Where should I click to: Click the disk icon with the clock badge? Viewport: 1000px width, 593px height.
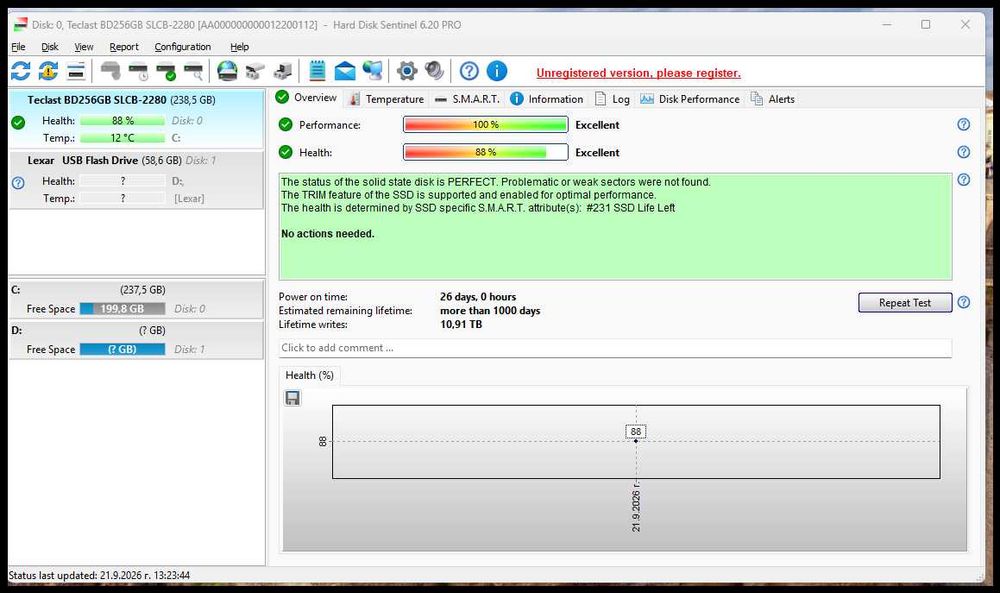click(138, 71)
